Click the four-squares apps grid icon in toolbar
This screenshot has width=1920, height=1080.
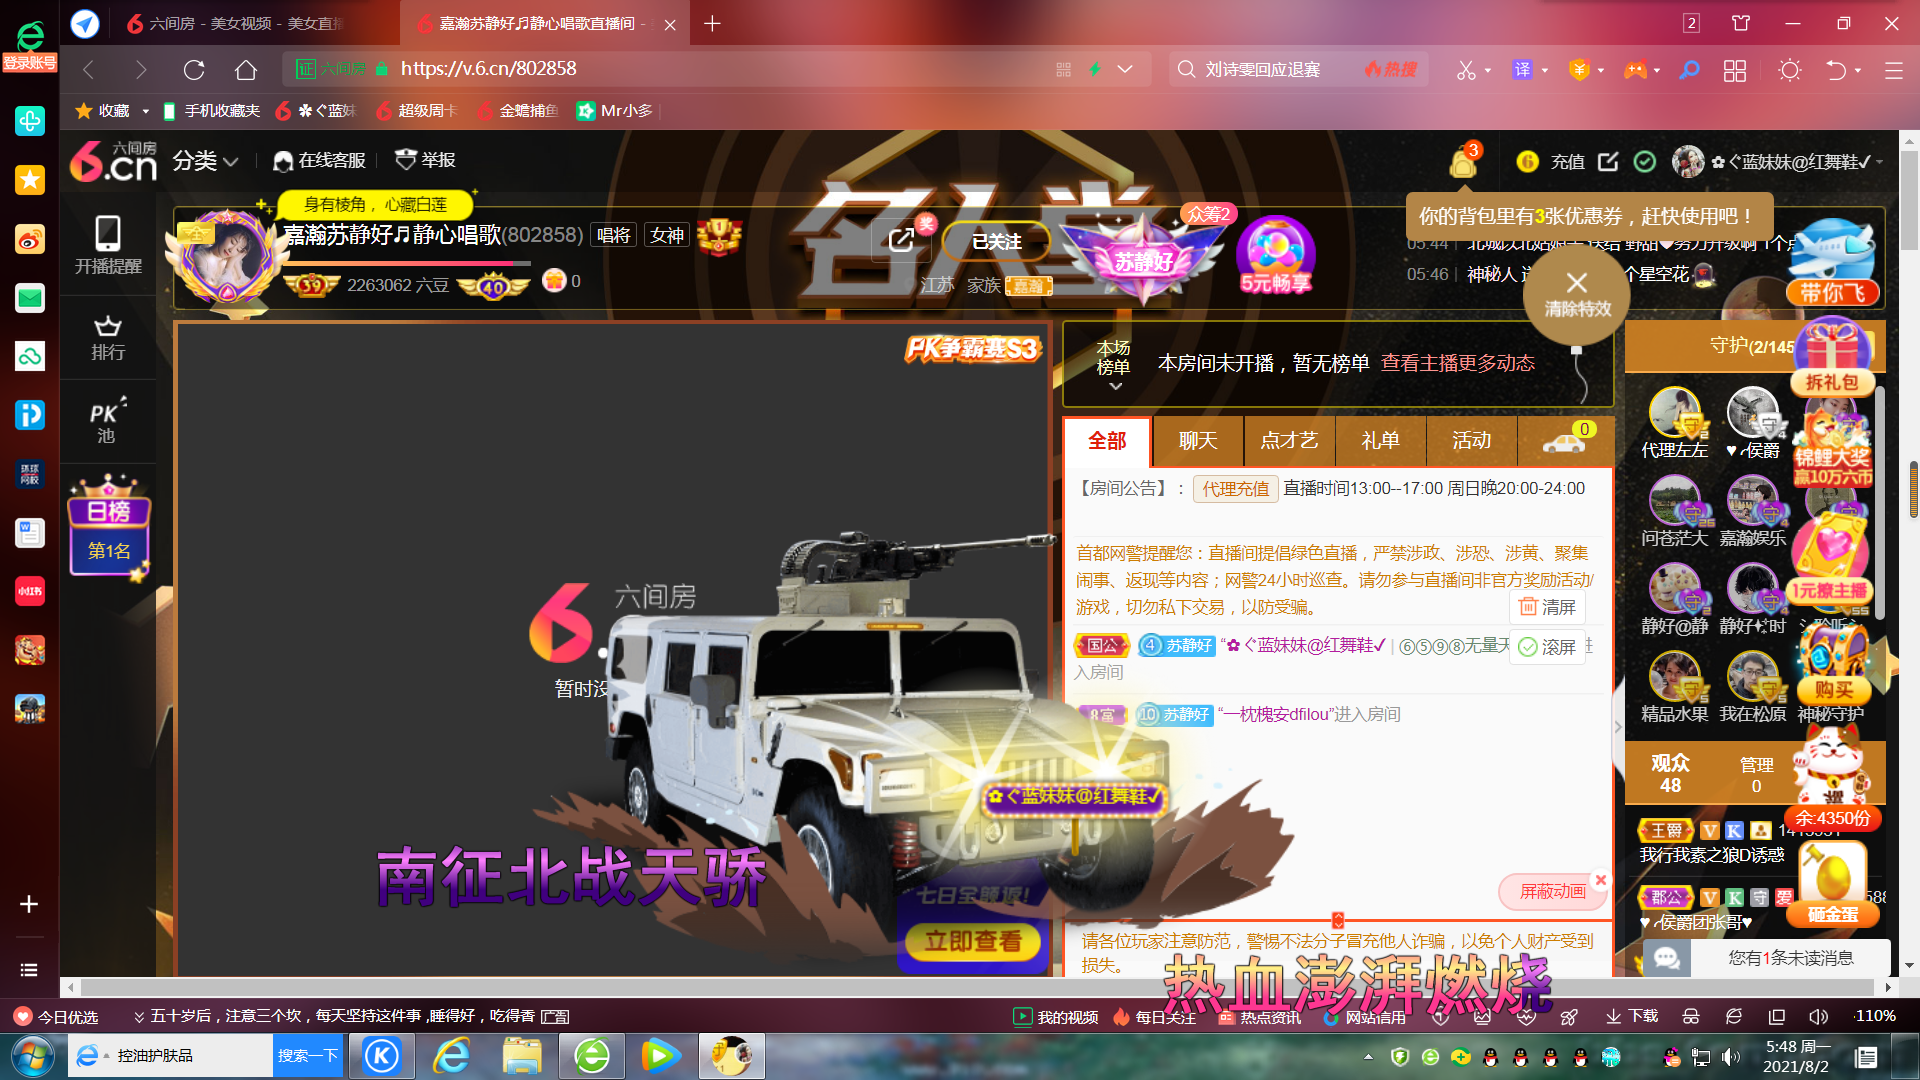click(x=1735, y=70)
